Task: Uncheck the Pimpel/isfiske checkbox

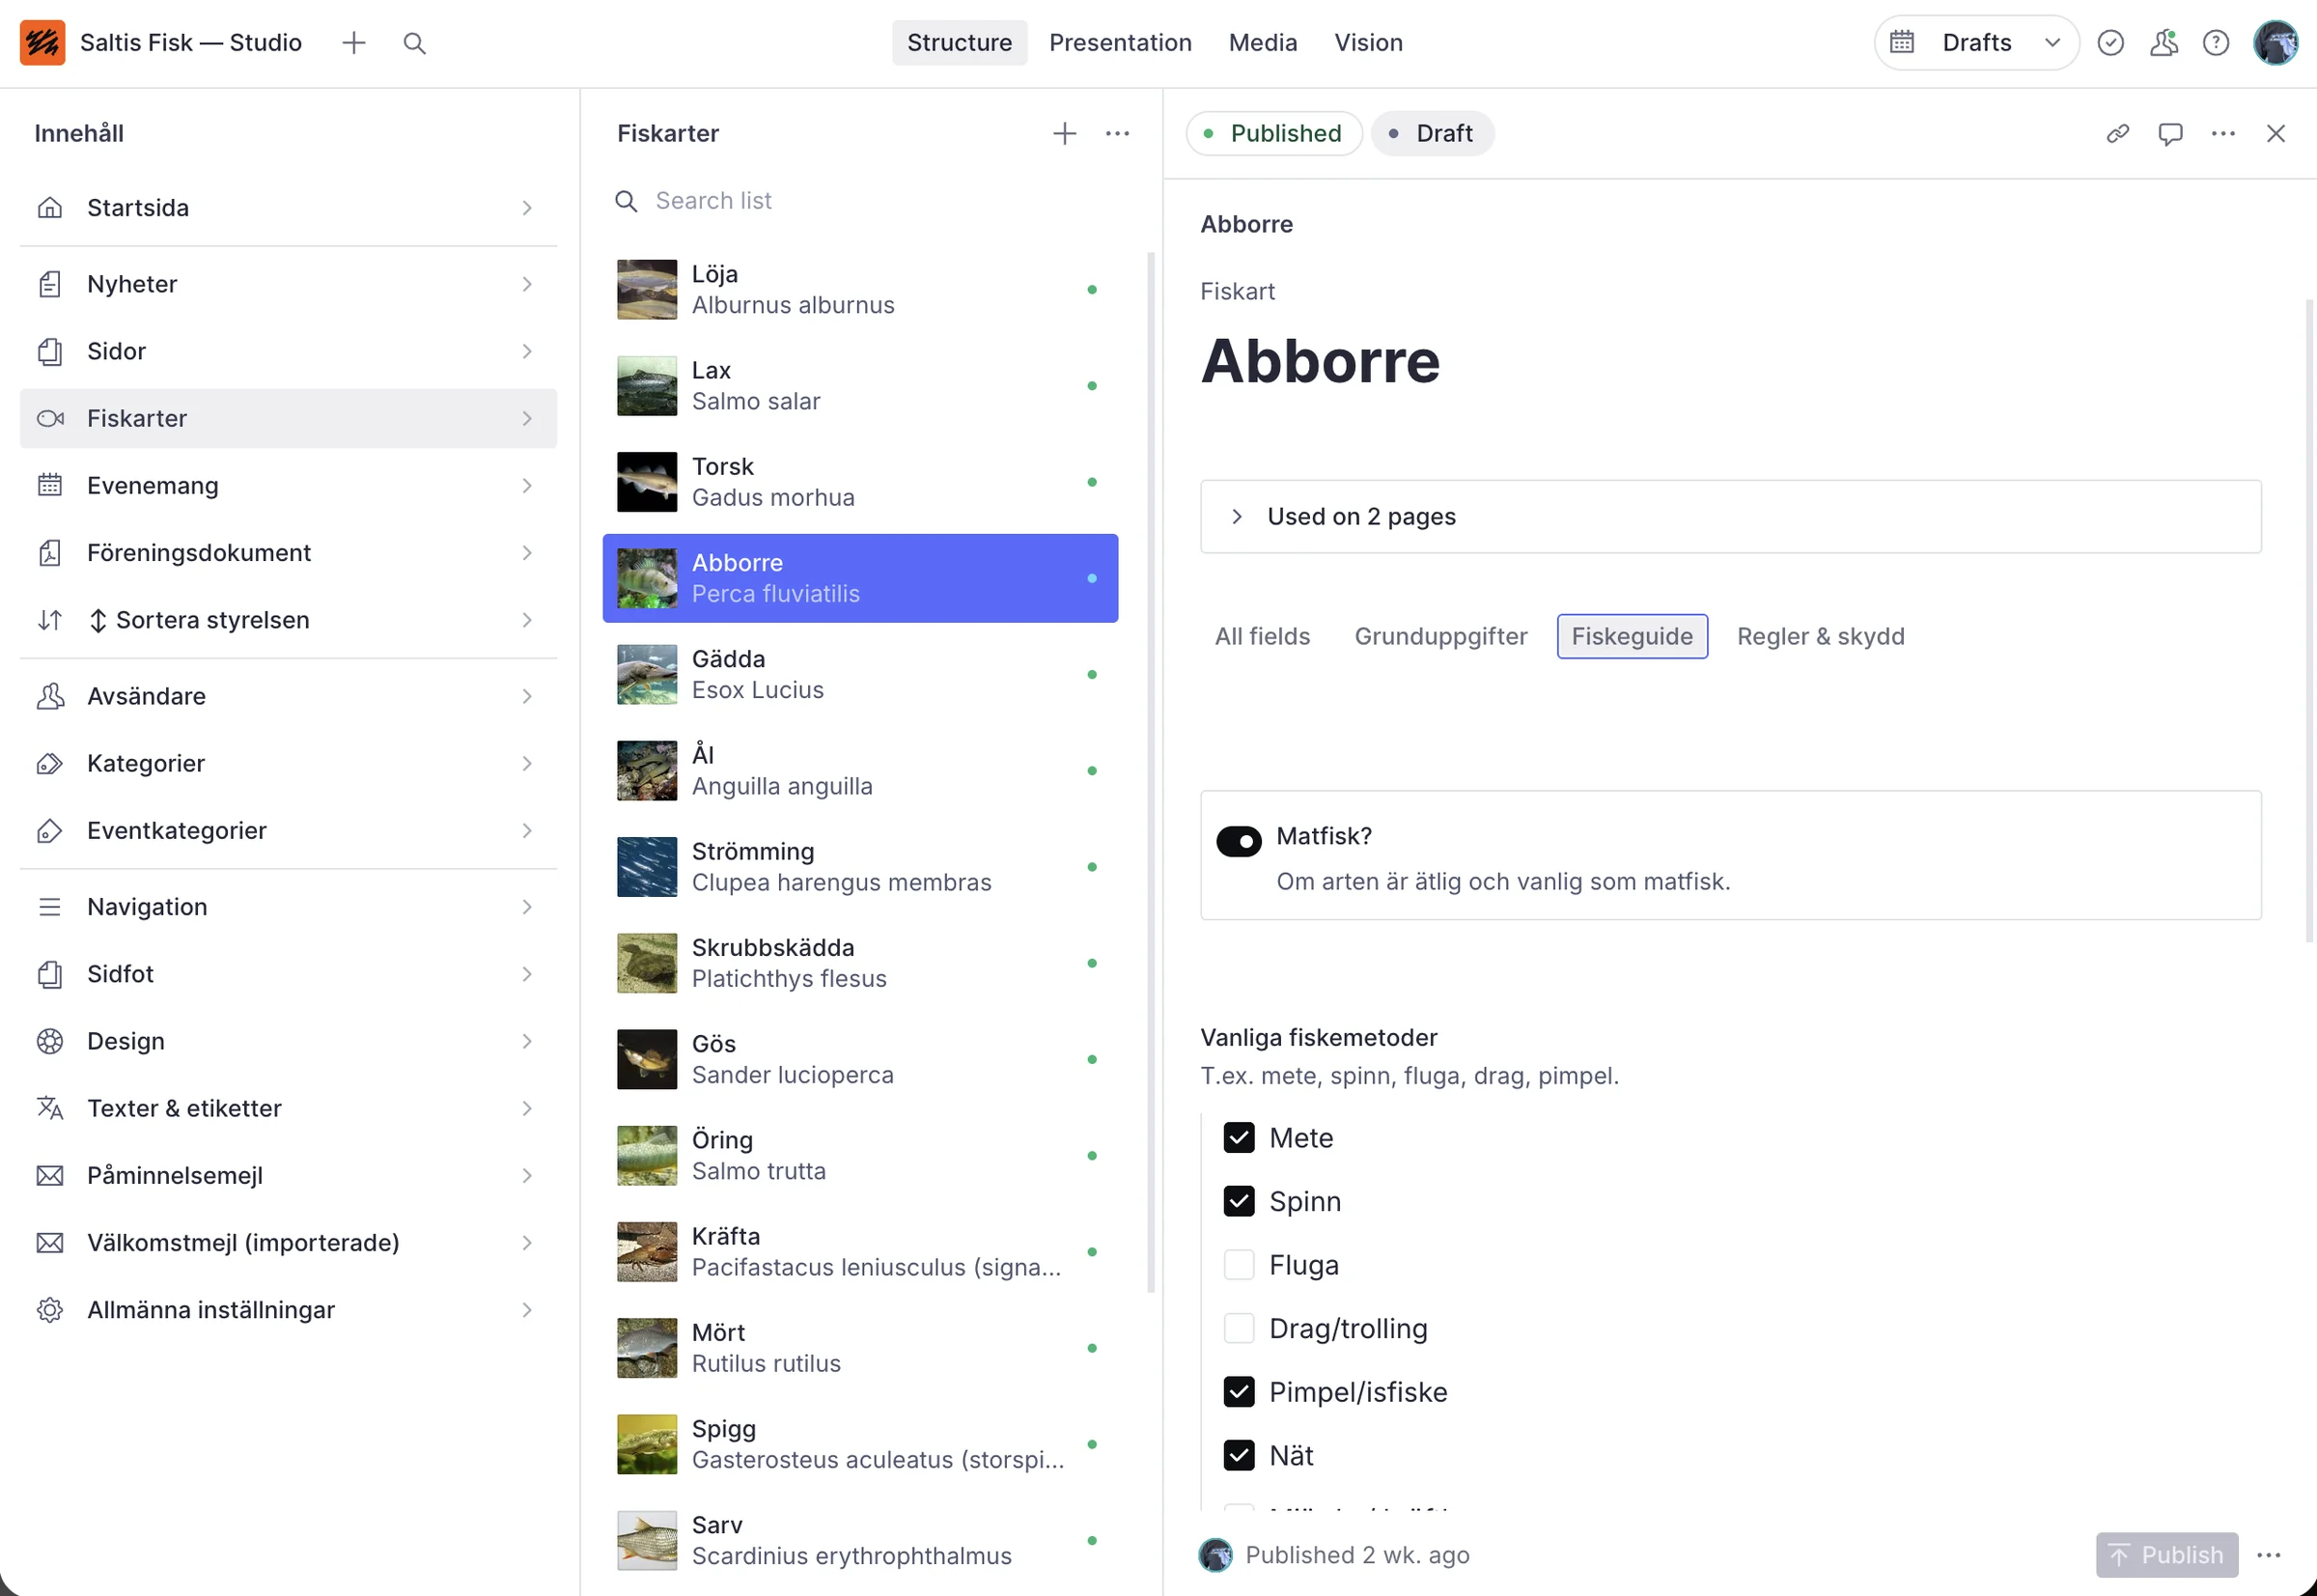Action: (1238, 1392)
